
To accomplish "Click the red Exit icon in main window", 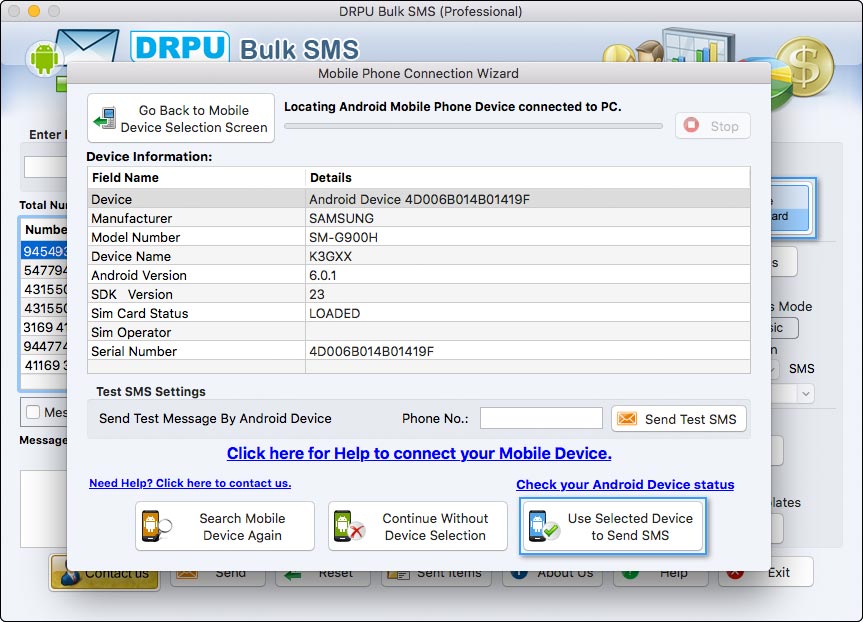I will [x=734, y=575].
